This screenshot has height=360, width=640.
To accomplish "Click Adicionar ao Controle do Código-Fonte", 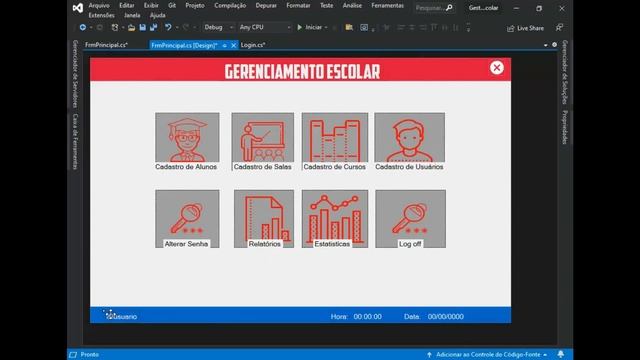I will point(487,354).
